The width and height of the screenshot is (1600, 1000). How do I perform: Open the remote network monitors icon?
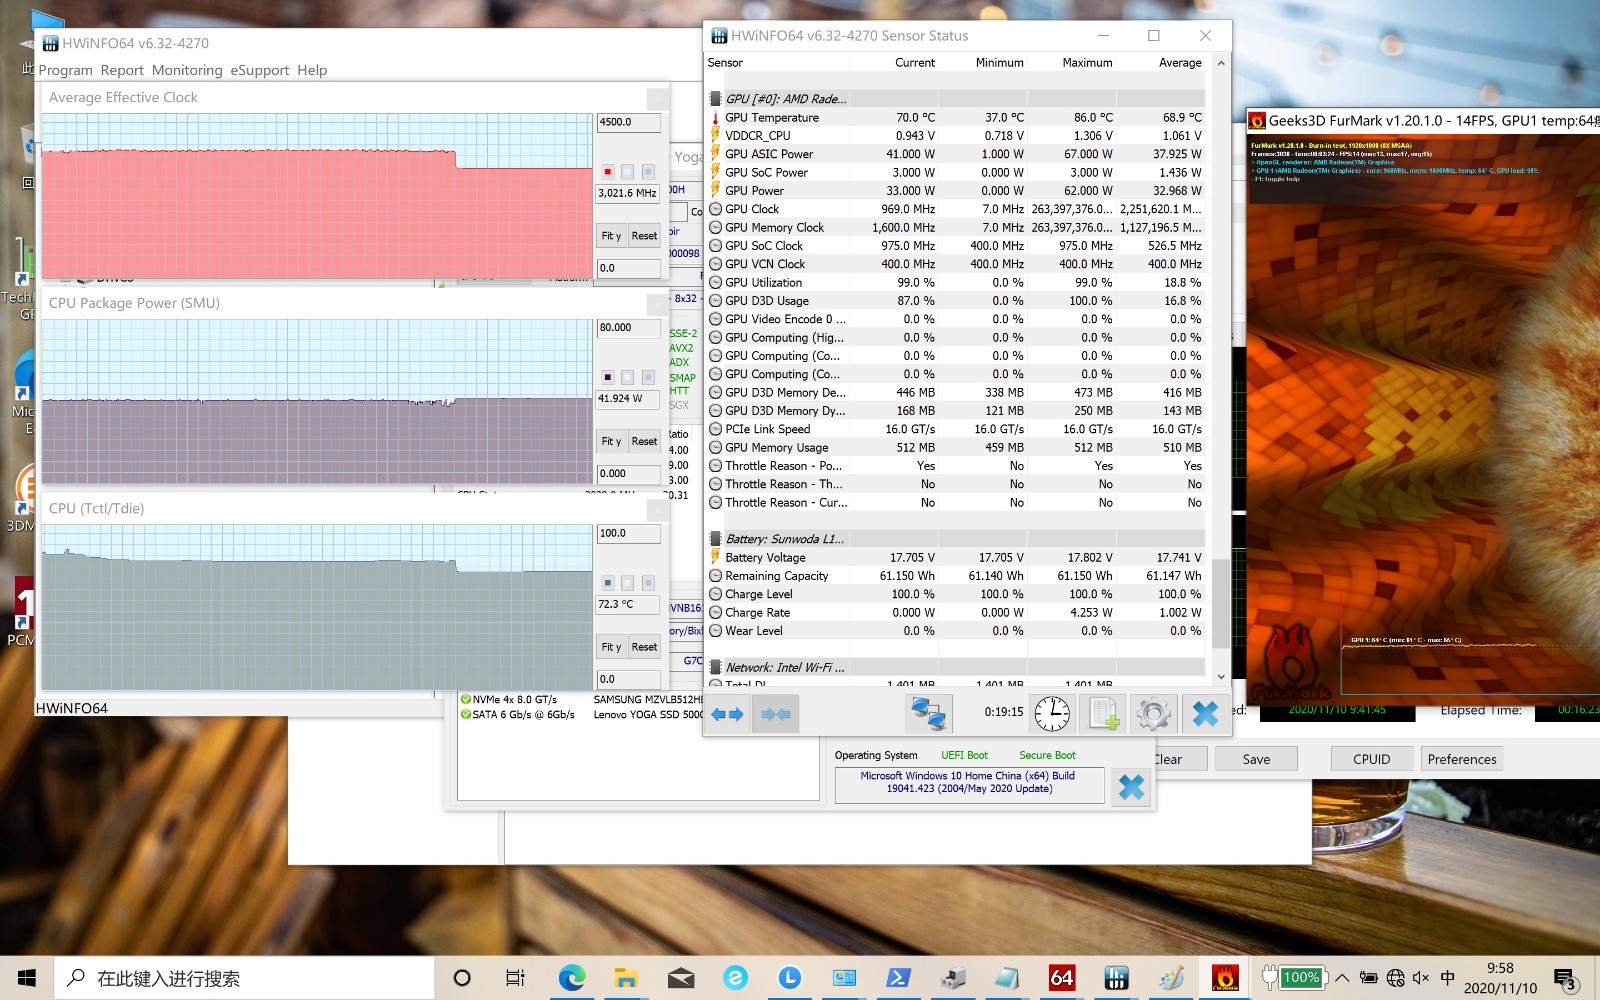click(928, 714)
